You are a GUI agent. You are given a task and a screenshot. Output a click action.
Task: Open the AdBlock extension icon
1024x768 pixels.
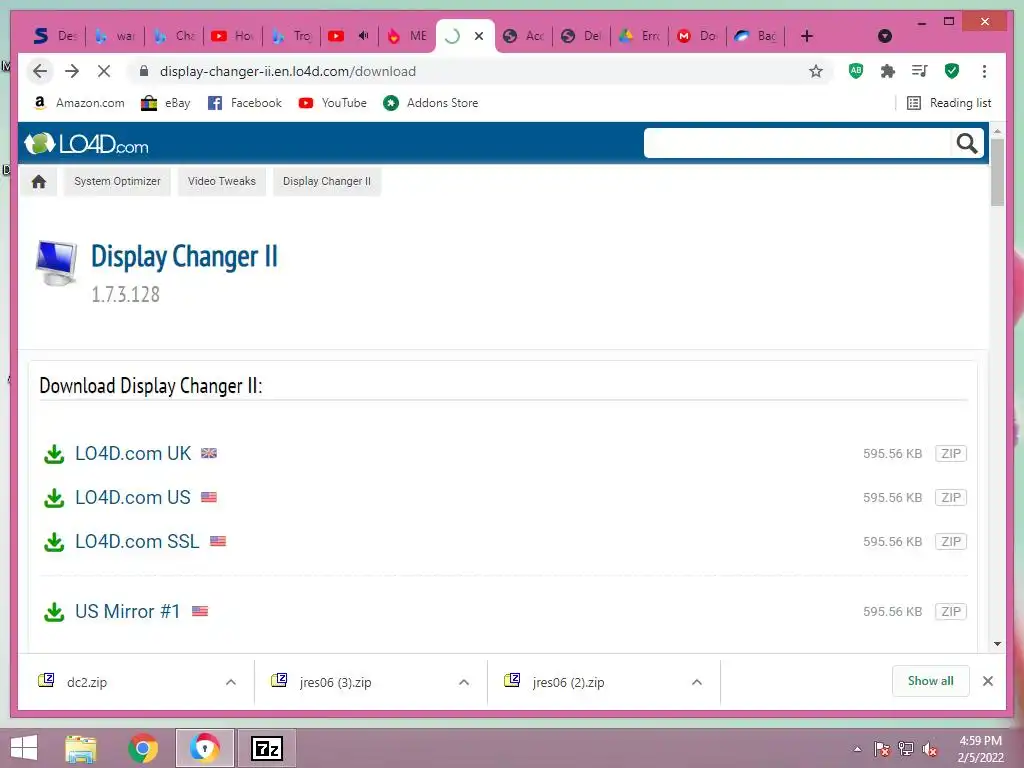point(856,71)
